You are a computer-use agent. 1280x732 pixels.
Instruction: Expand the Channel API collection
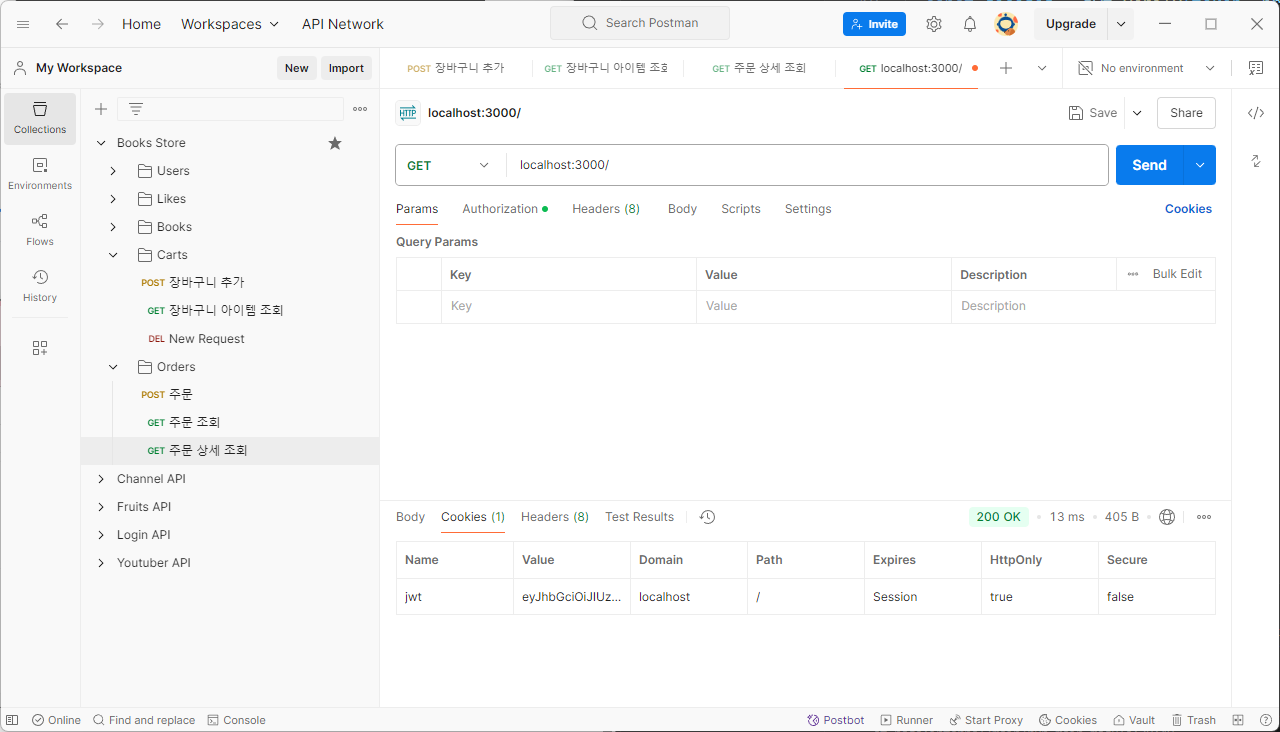(x=101, y=479)
